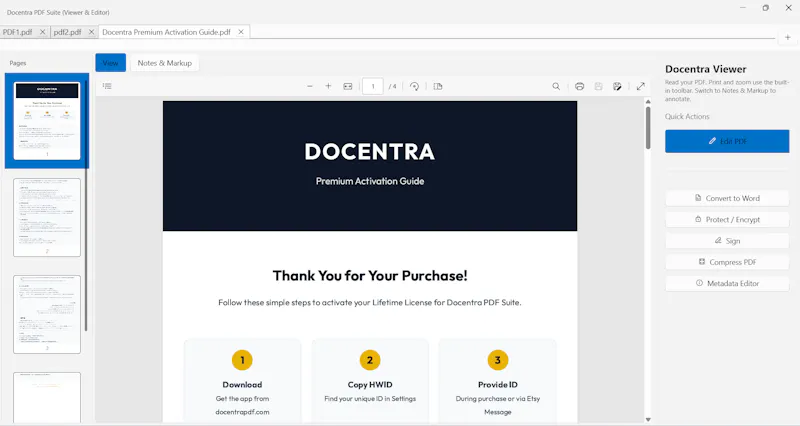This screenshot has width=800, height=426.
Task: Click the 'Download' step title
Action: pos(242,385)
